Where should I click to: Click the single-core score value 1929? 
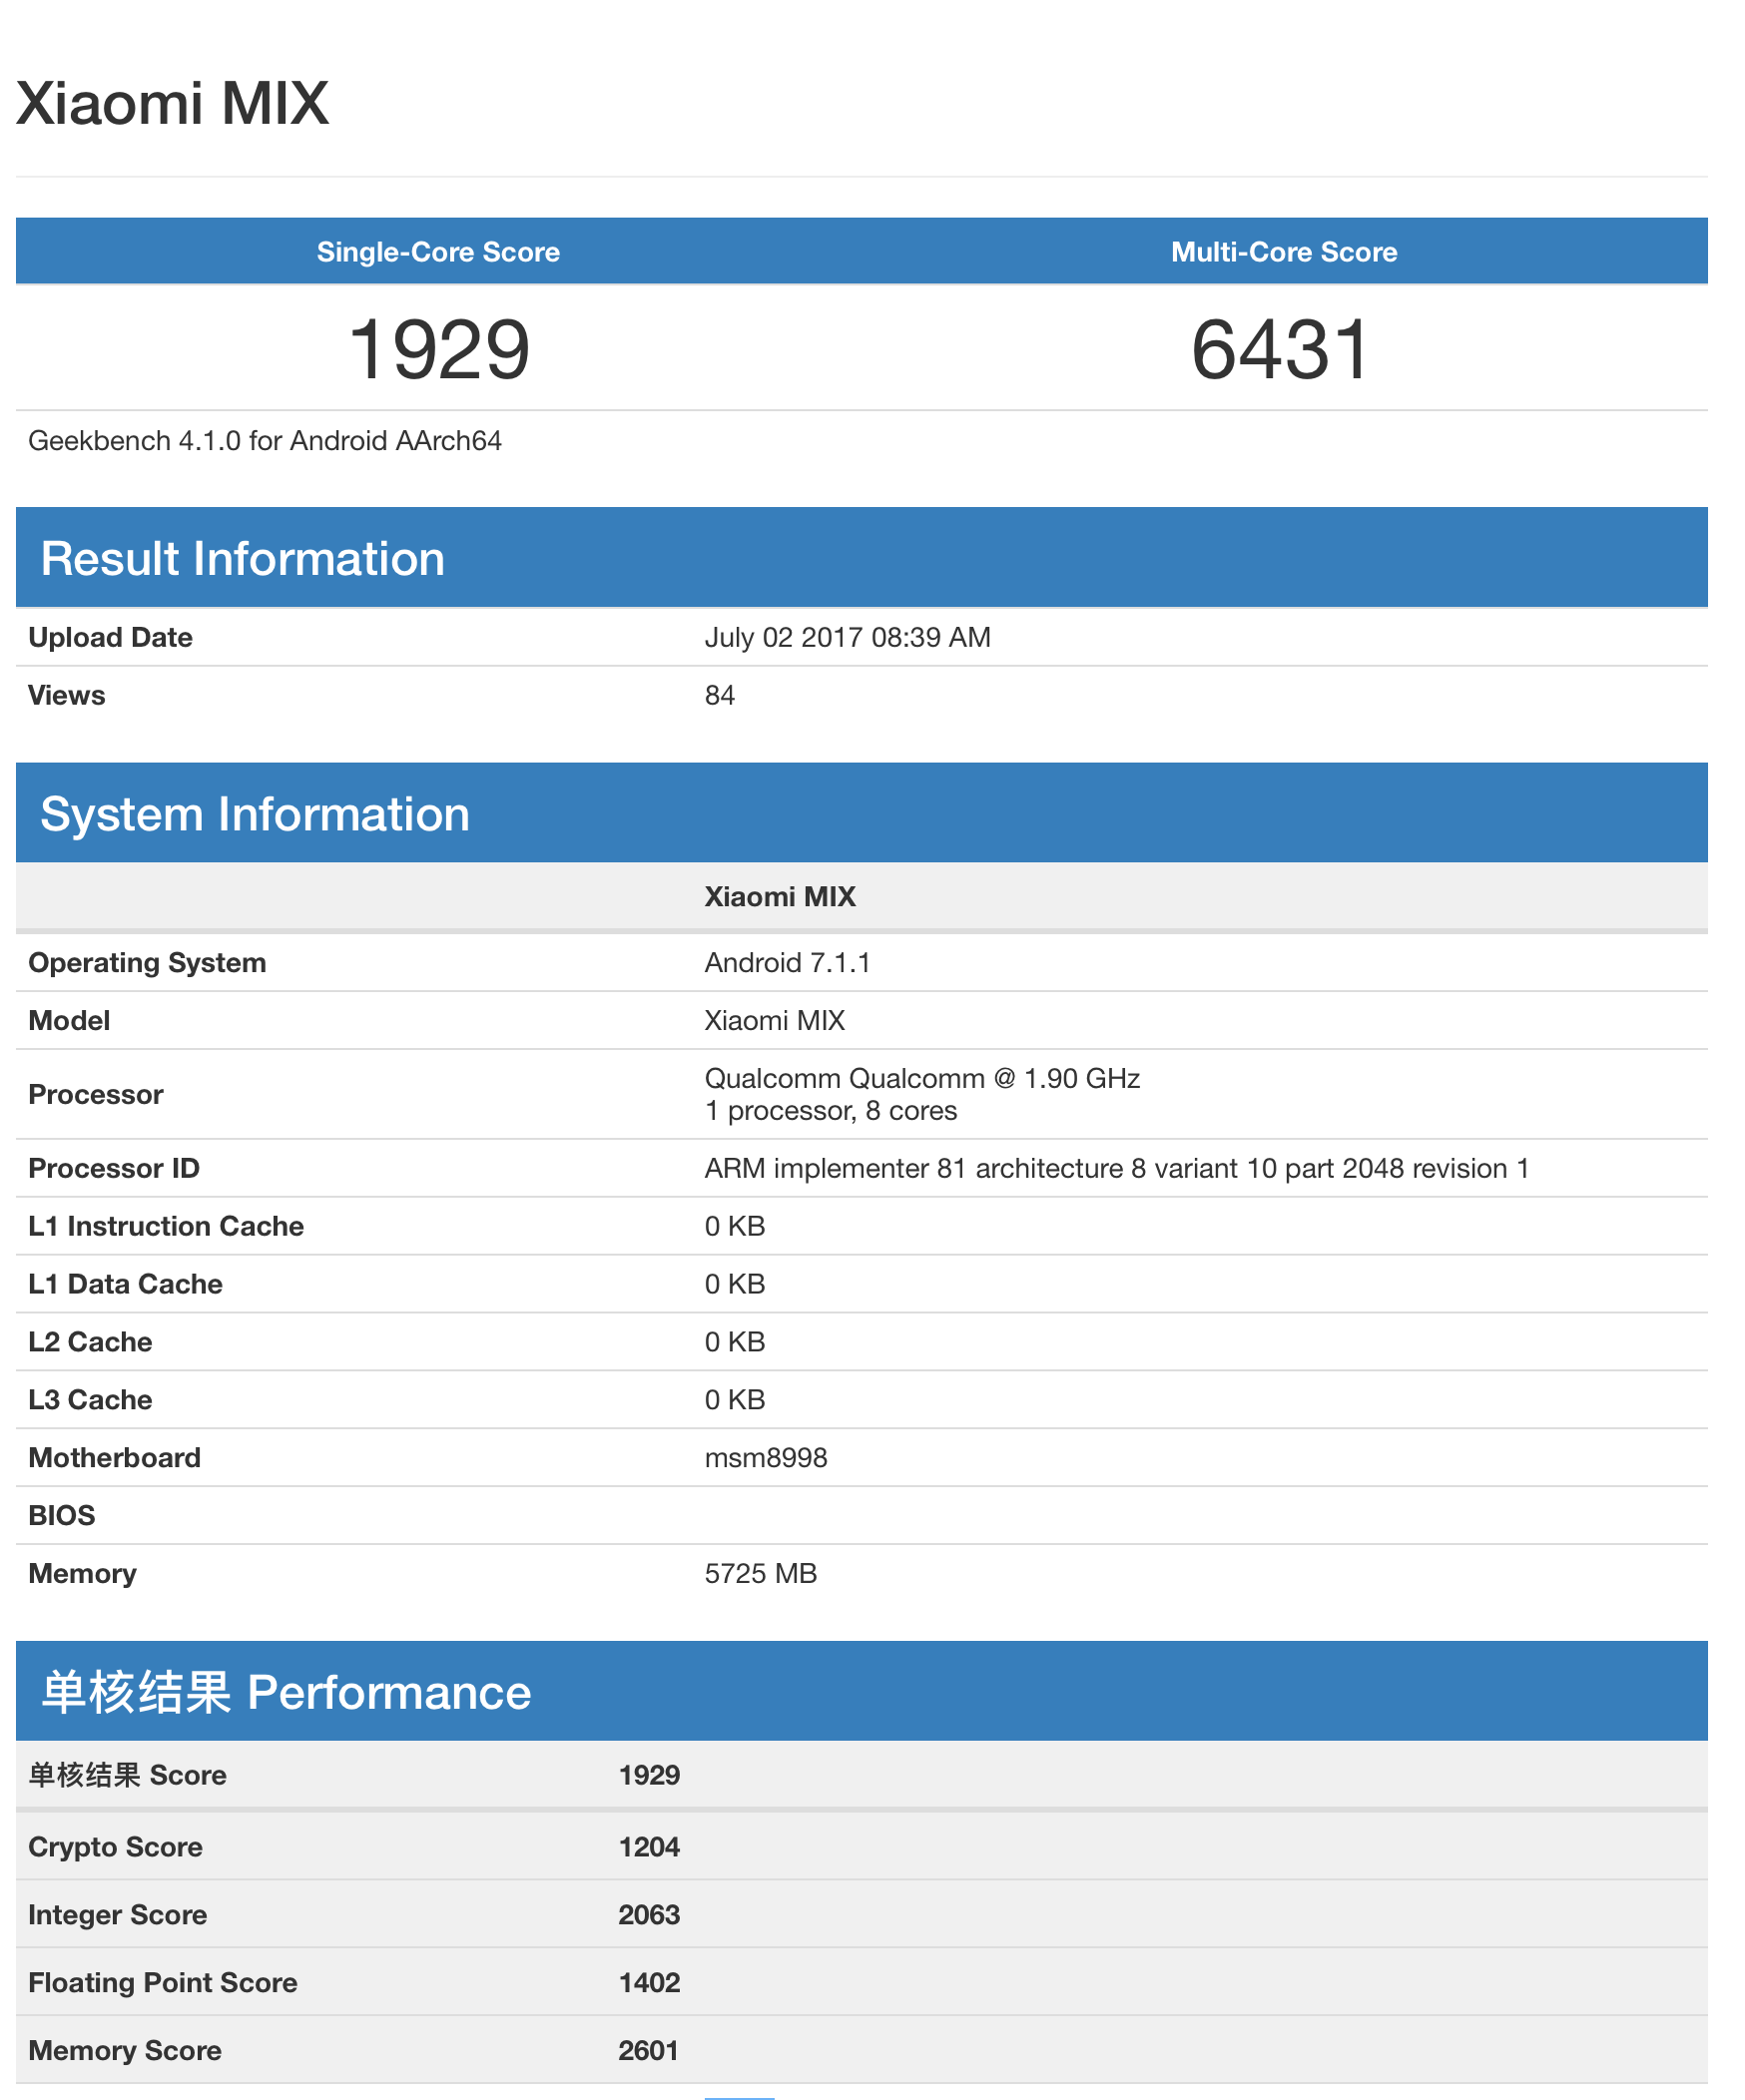[x=438, y=350]
